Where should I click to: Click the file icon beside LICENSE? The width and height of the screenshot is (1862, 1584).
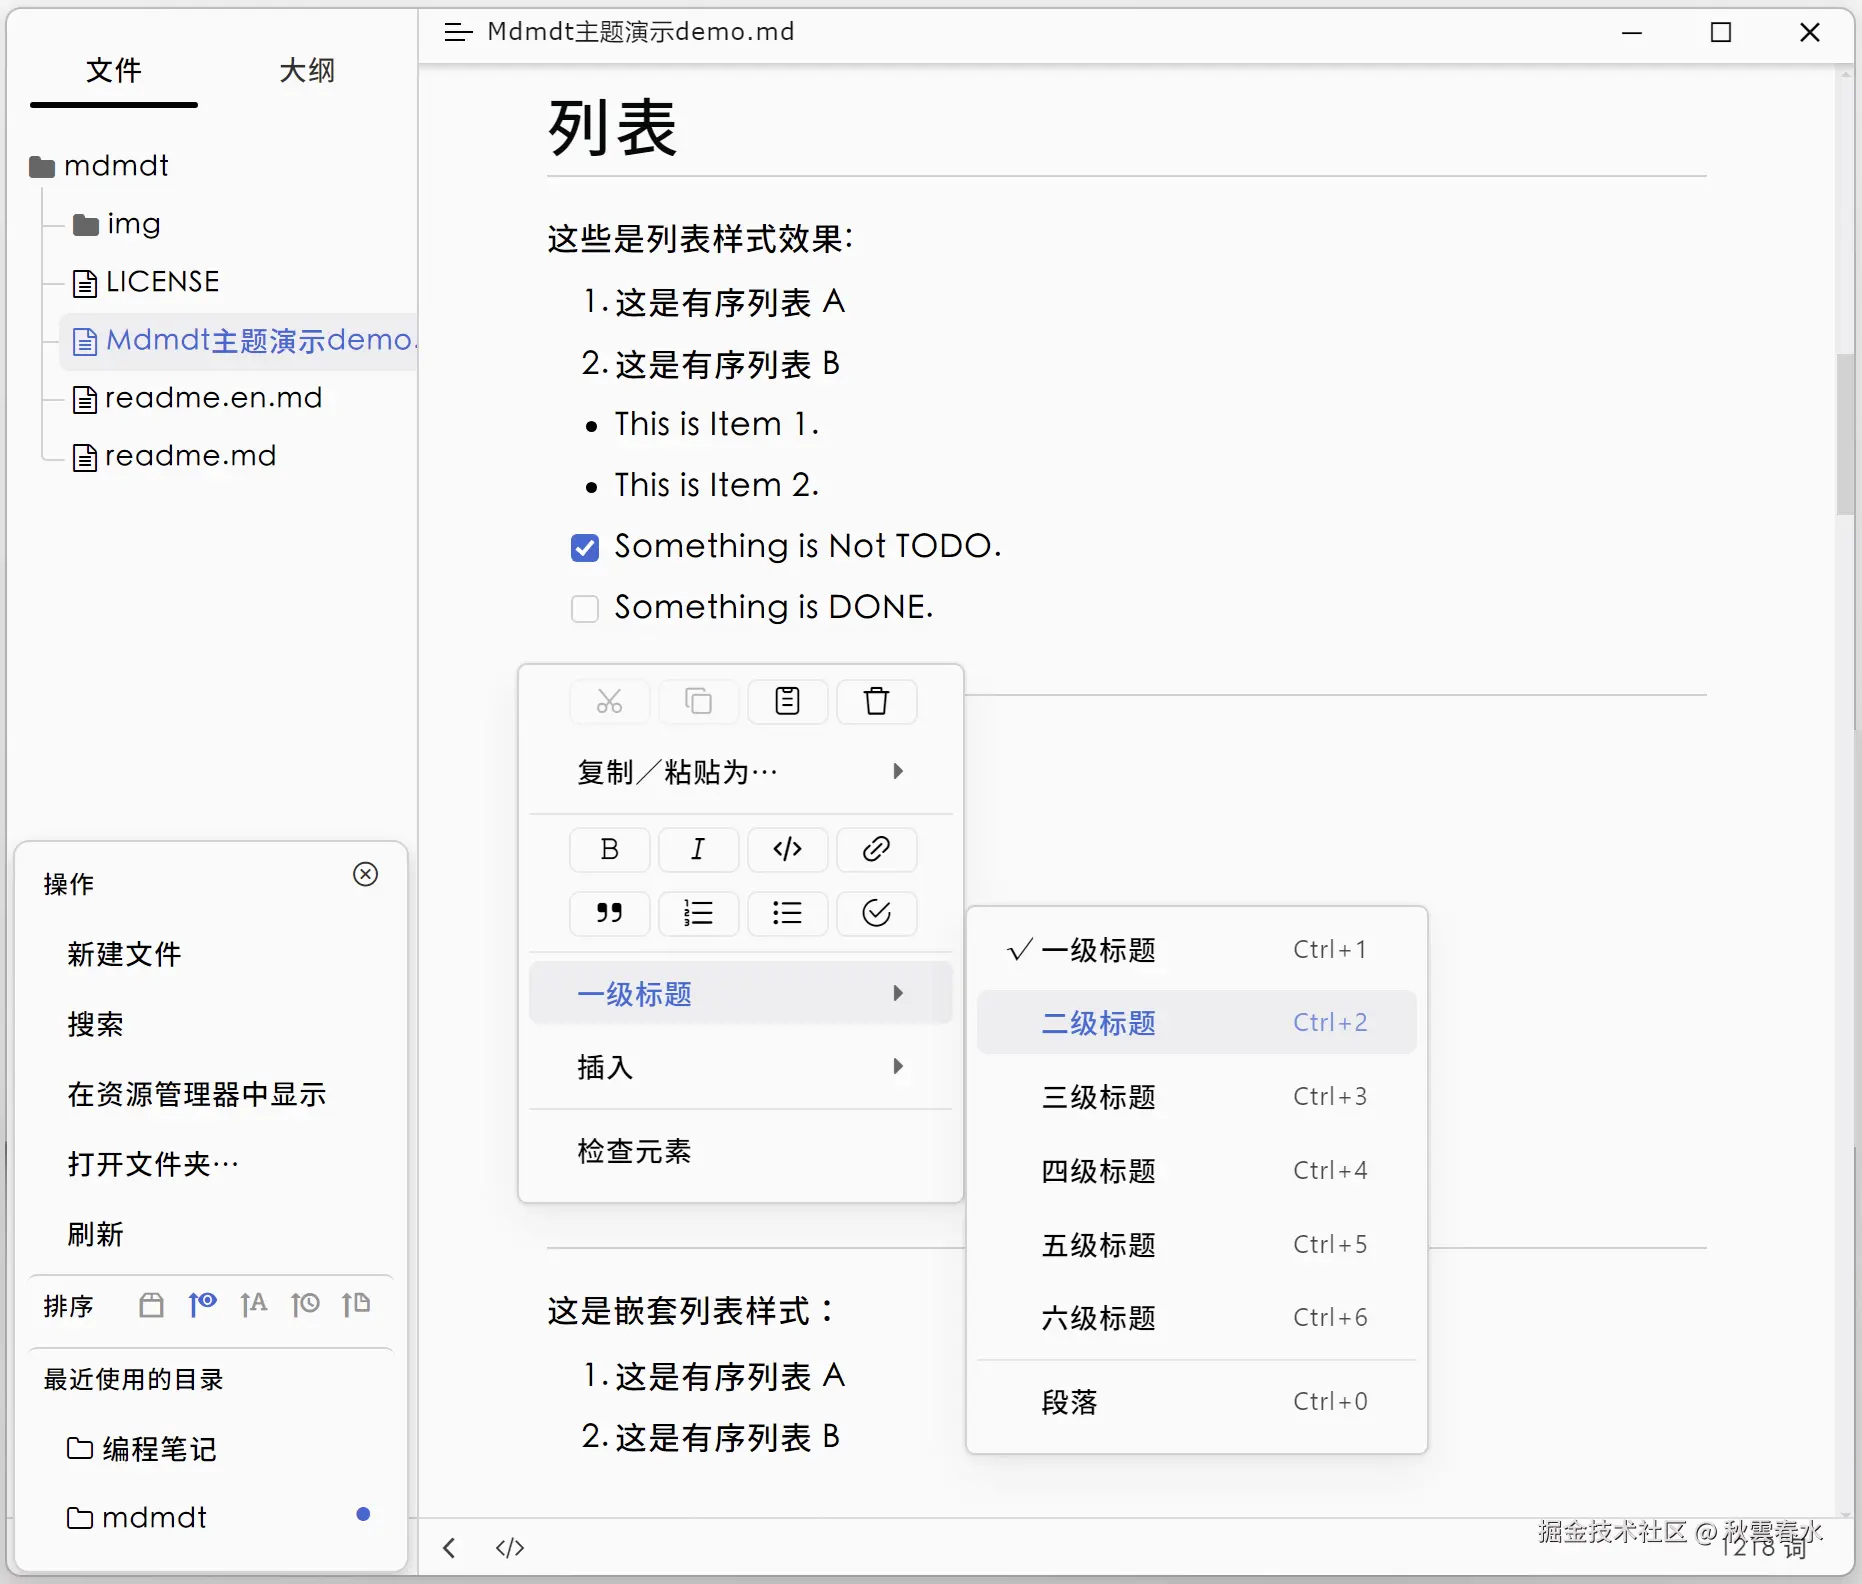(x=85, y=284)
